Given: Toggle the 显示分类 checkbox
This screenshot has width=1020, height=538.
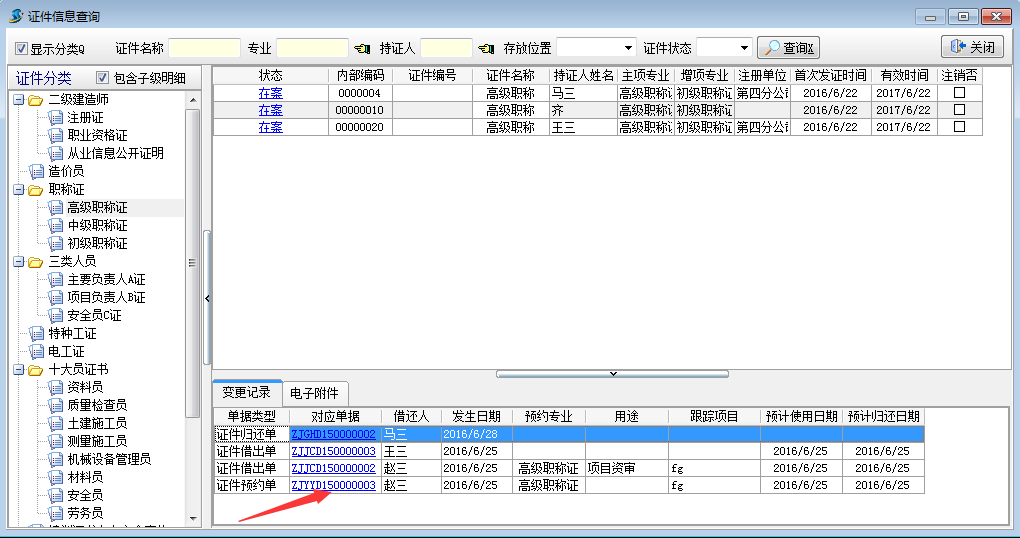Looking at the screenshot, I should pyautogui.click(x=21, y=48).
